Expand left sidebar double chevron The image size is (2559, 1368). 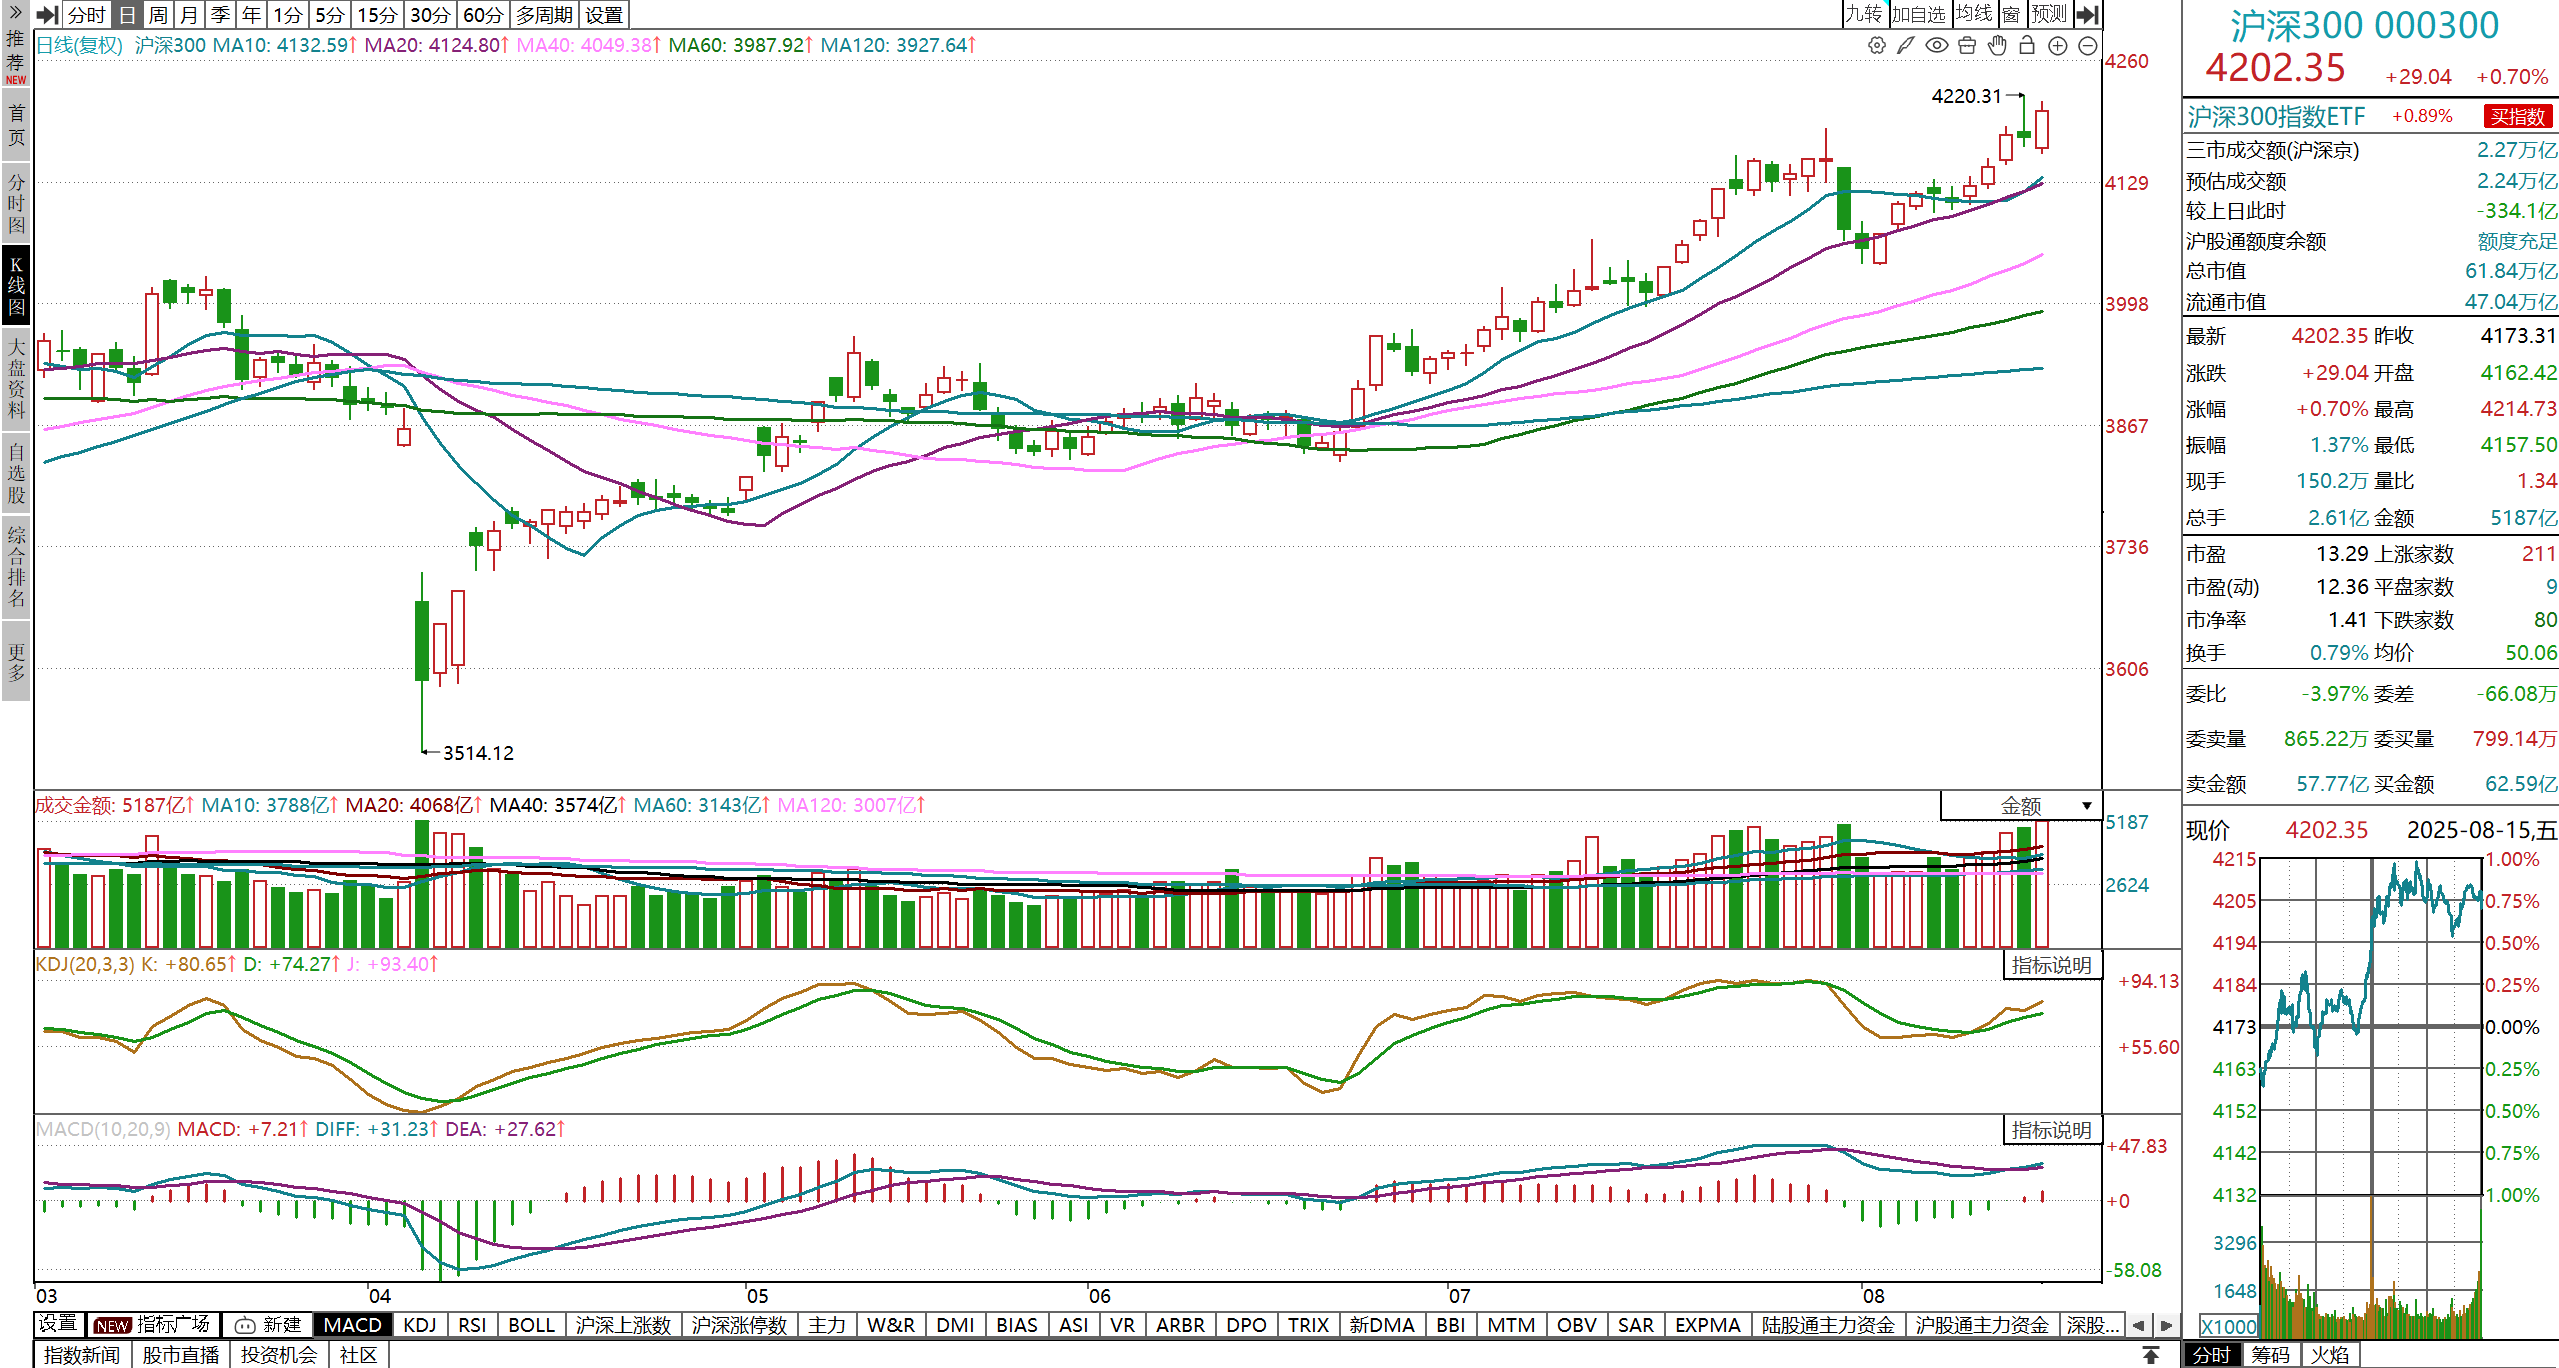tap(15, 13)
